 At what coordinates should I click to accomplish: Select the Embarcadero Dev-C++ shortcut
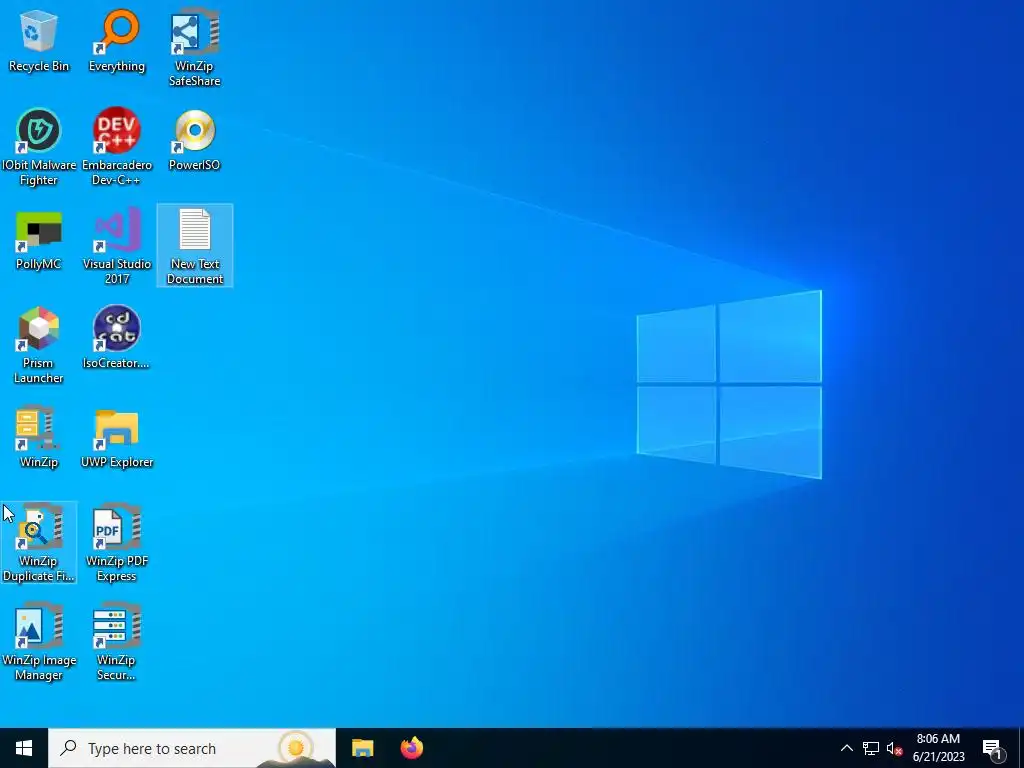[x=117, y=147]
